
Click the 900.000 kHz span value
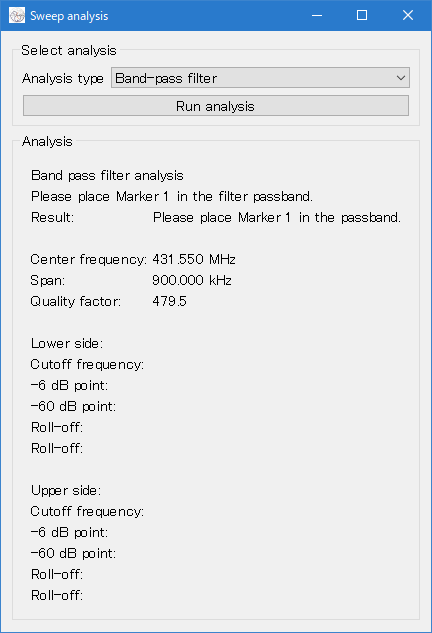pos(192,280)
